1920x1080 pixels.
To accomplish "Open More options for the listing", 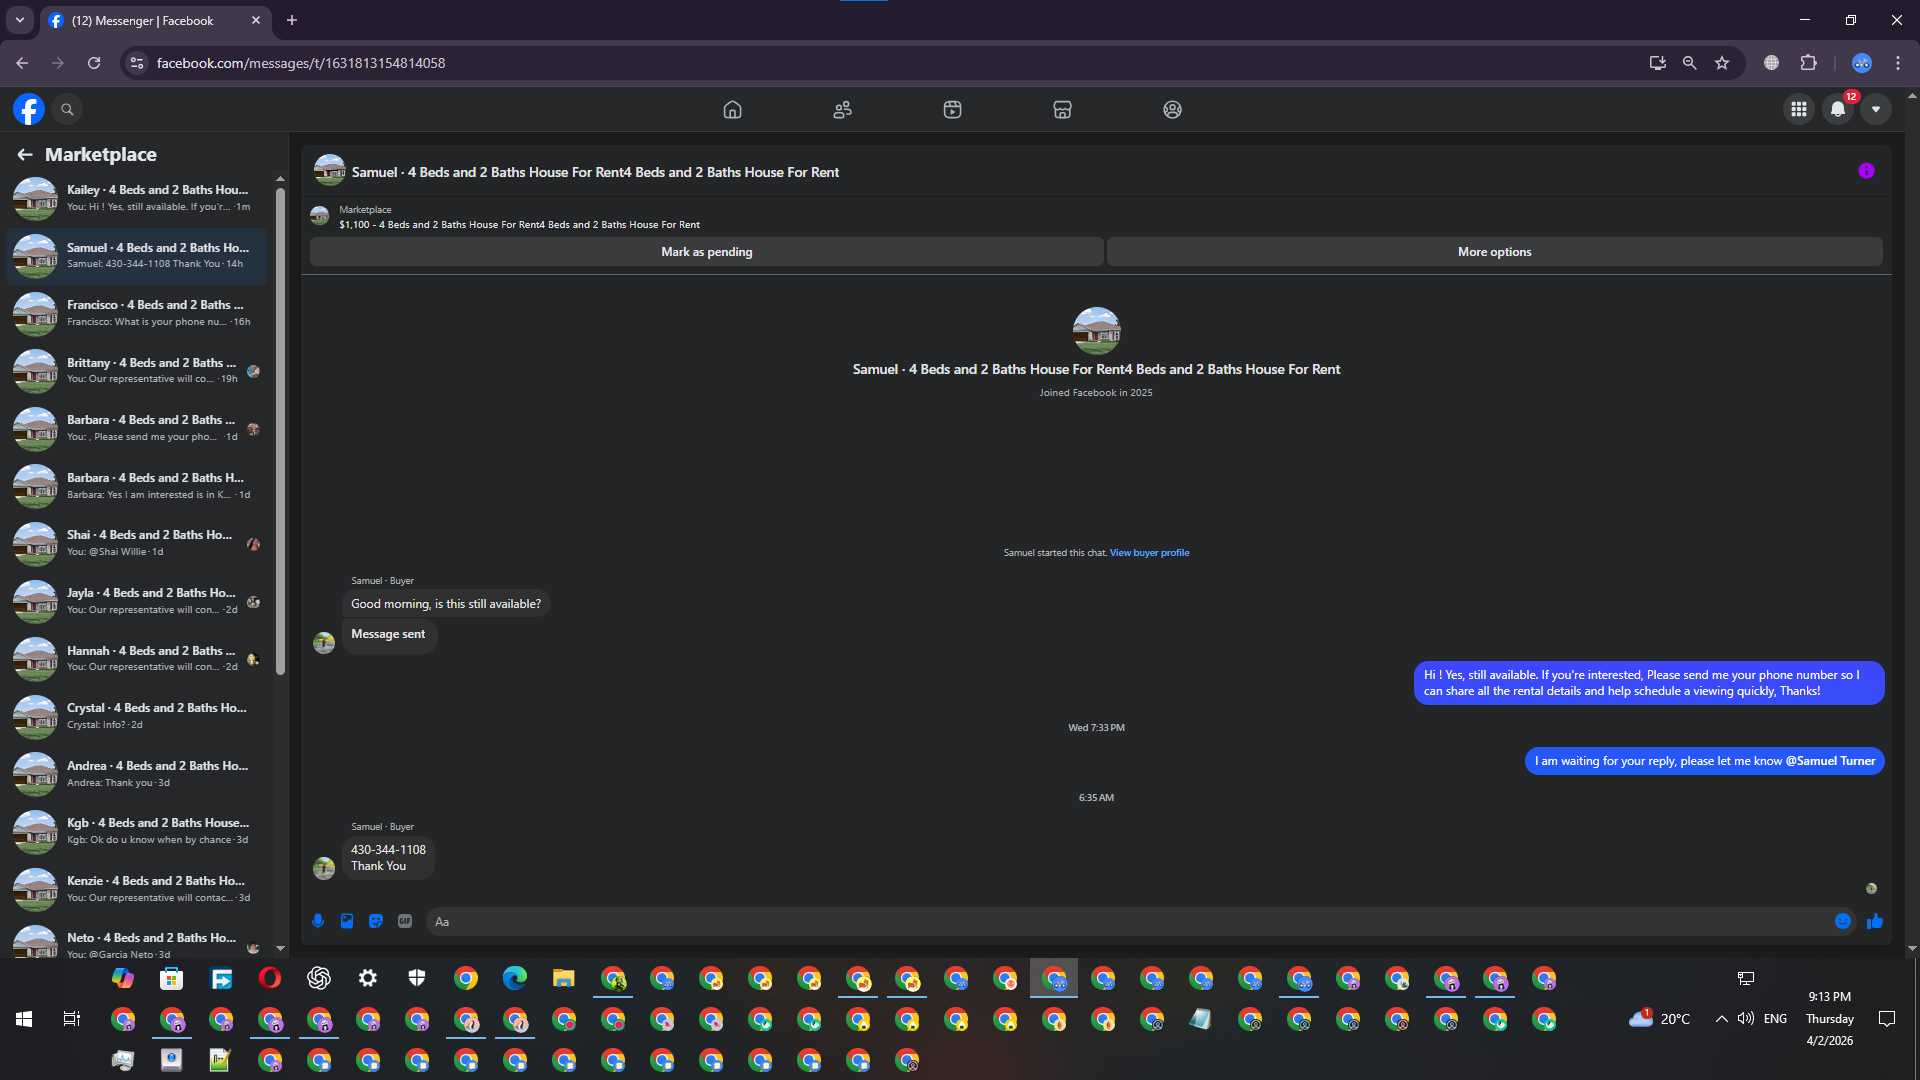I will (x=1494, y=252).
